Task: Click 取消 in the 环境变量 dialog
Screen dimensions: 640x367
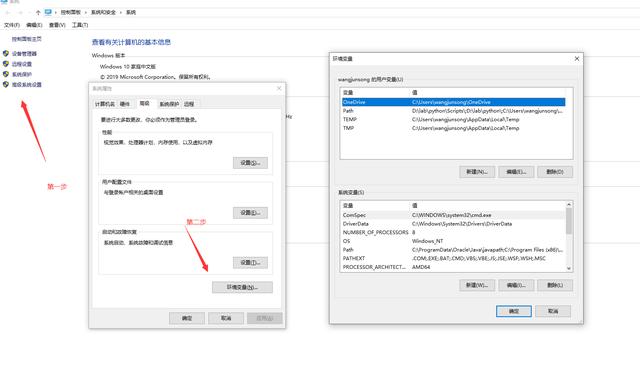Action: [553, 311]
